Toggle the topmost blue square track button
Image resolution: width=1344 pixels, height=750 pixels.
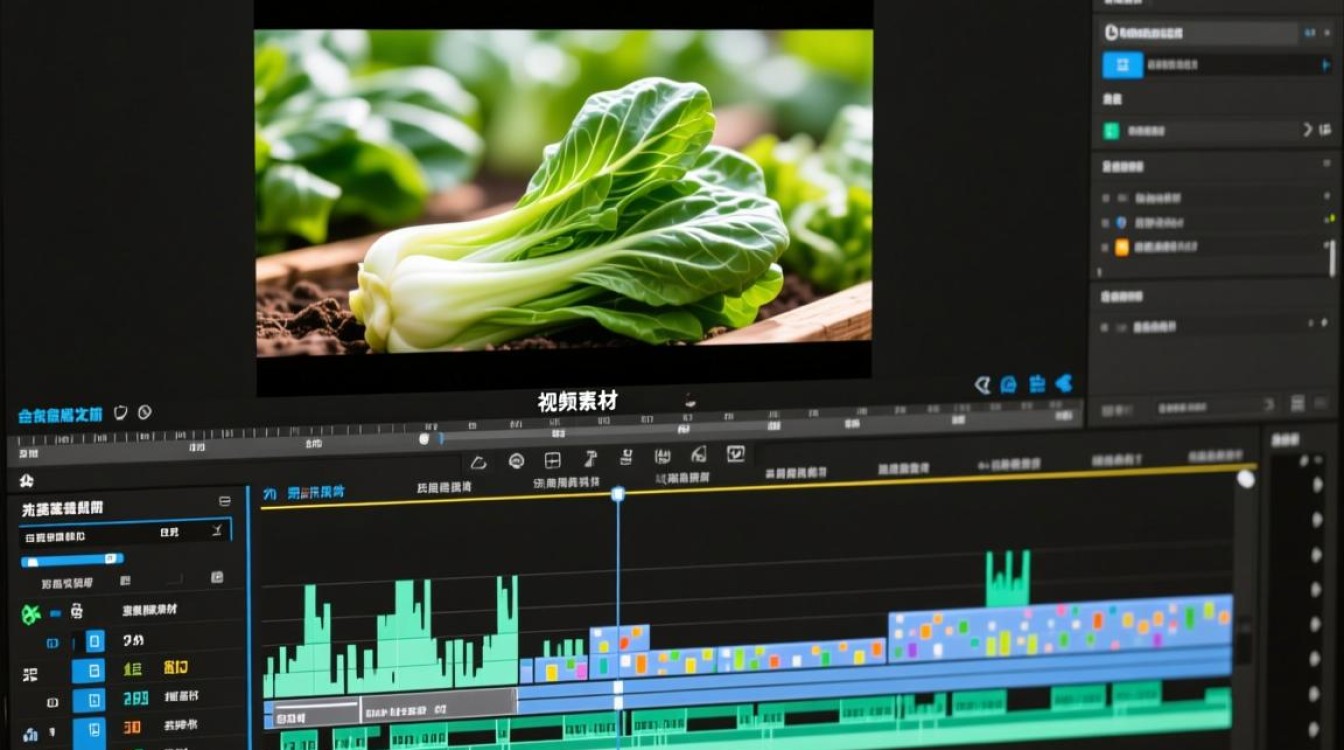pyautogui.click(x=95, y=641)
